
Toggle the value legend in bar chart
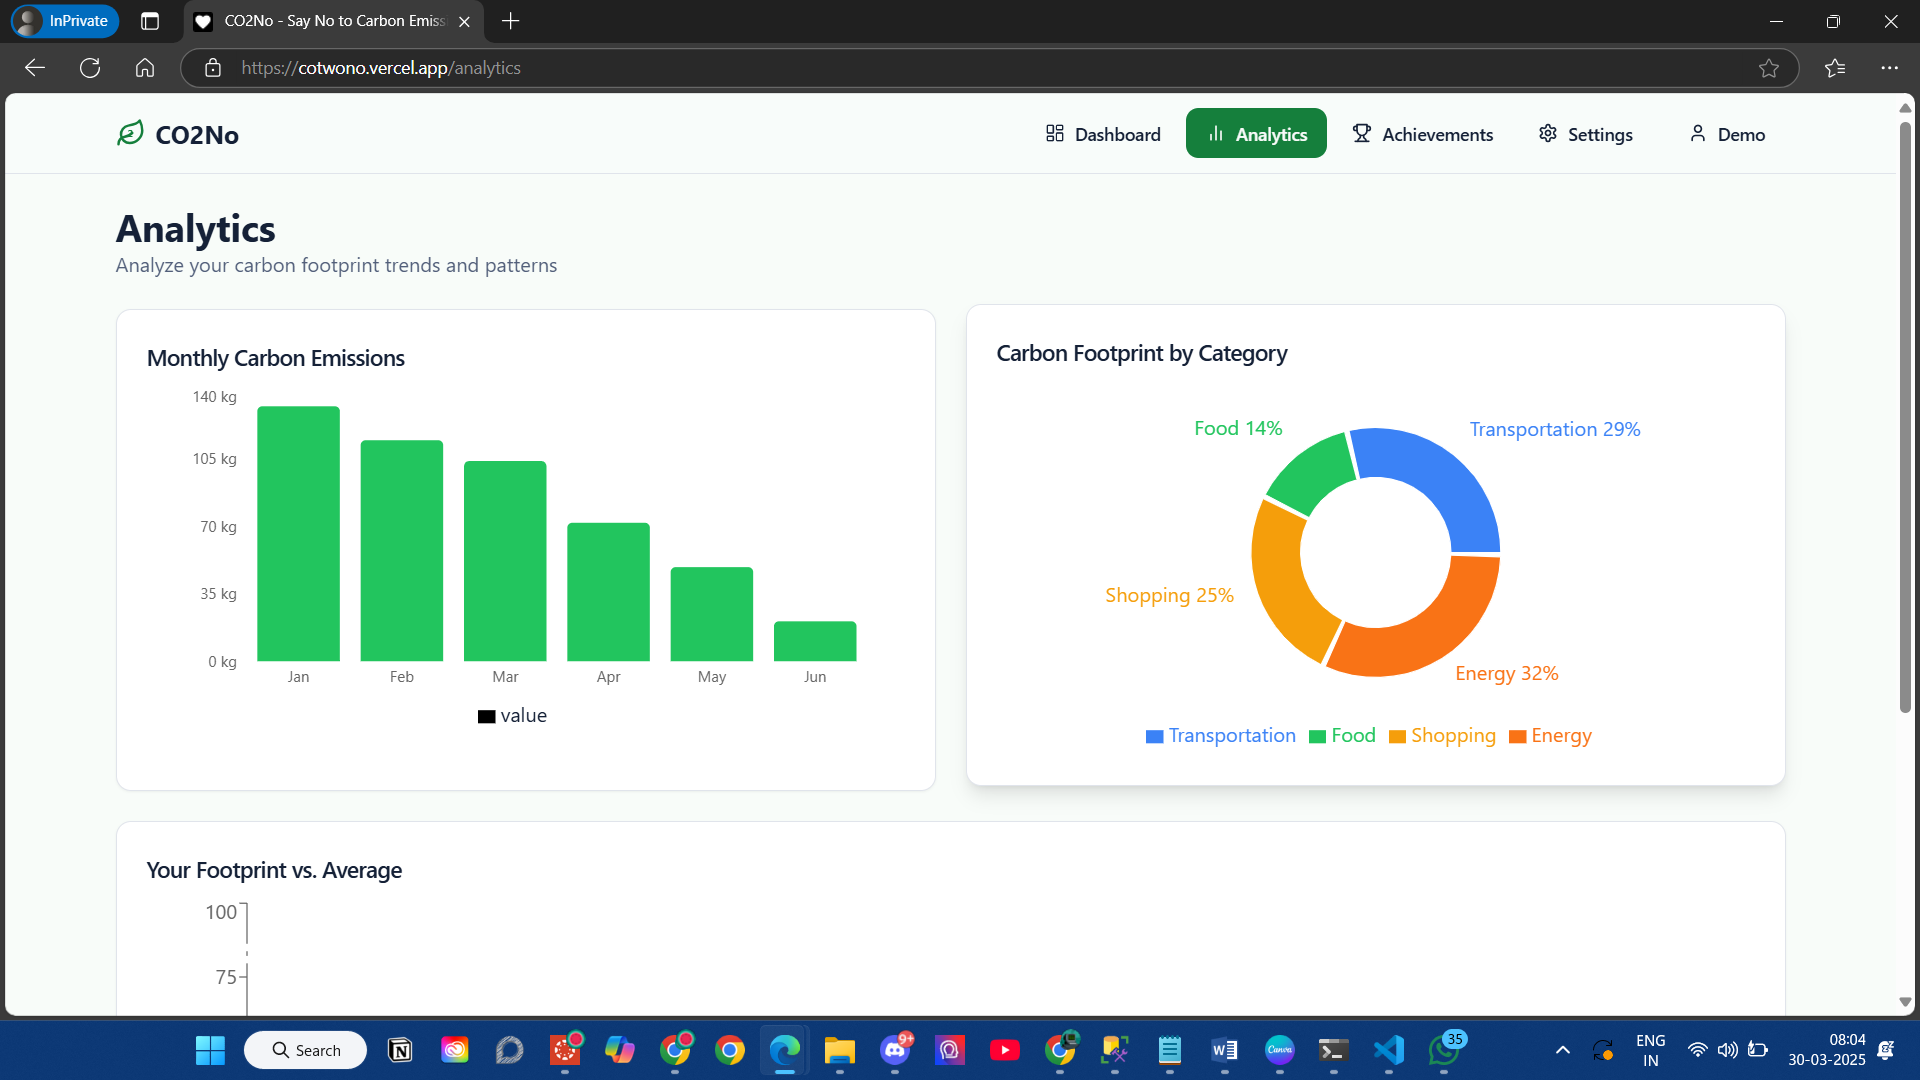pos(512,716)
